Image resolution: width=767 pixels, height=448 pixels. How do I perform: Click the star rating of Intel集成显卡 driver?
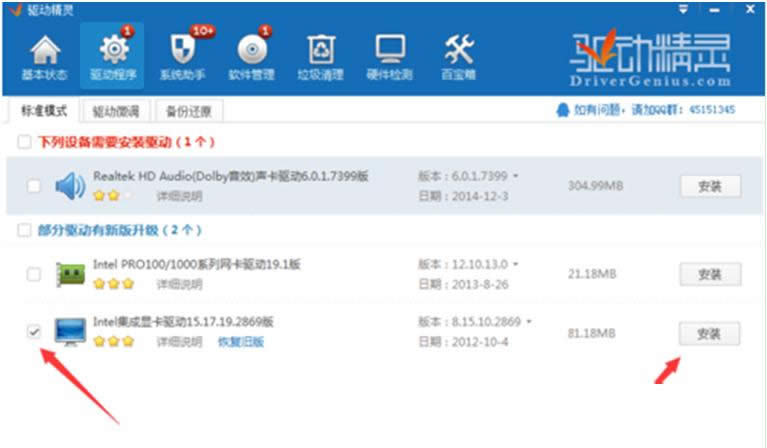tap(113, 341)
